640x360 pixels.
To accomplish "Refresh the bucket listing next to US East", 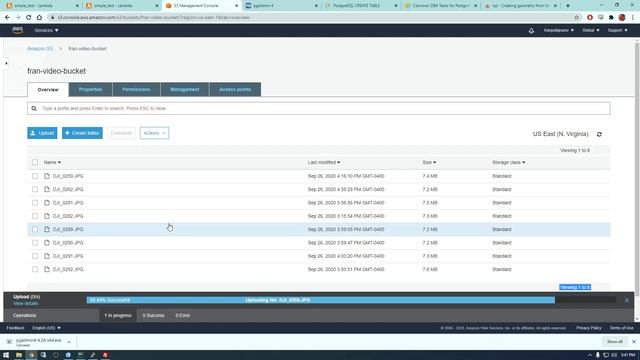I will [x=599, y=134].
